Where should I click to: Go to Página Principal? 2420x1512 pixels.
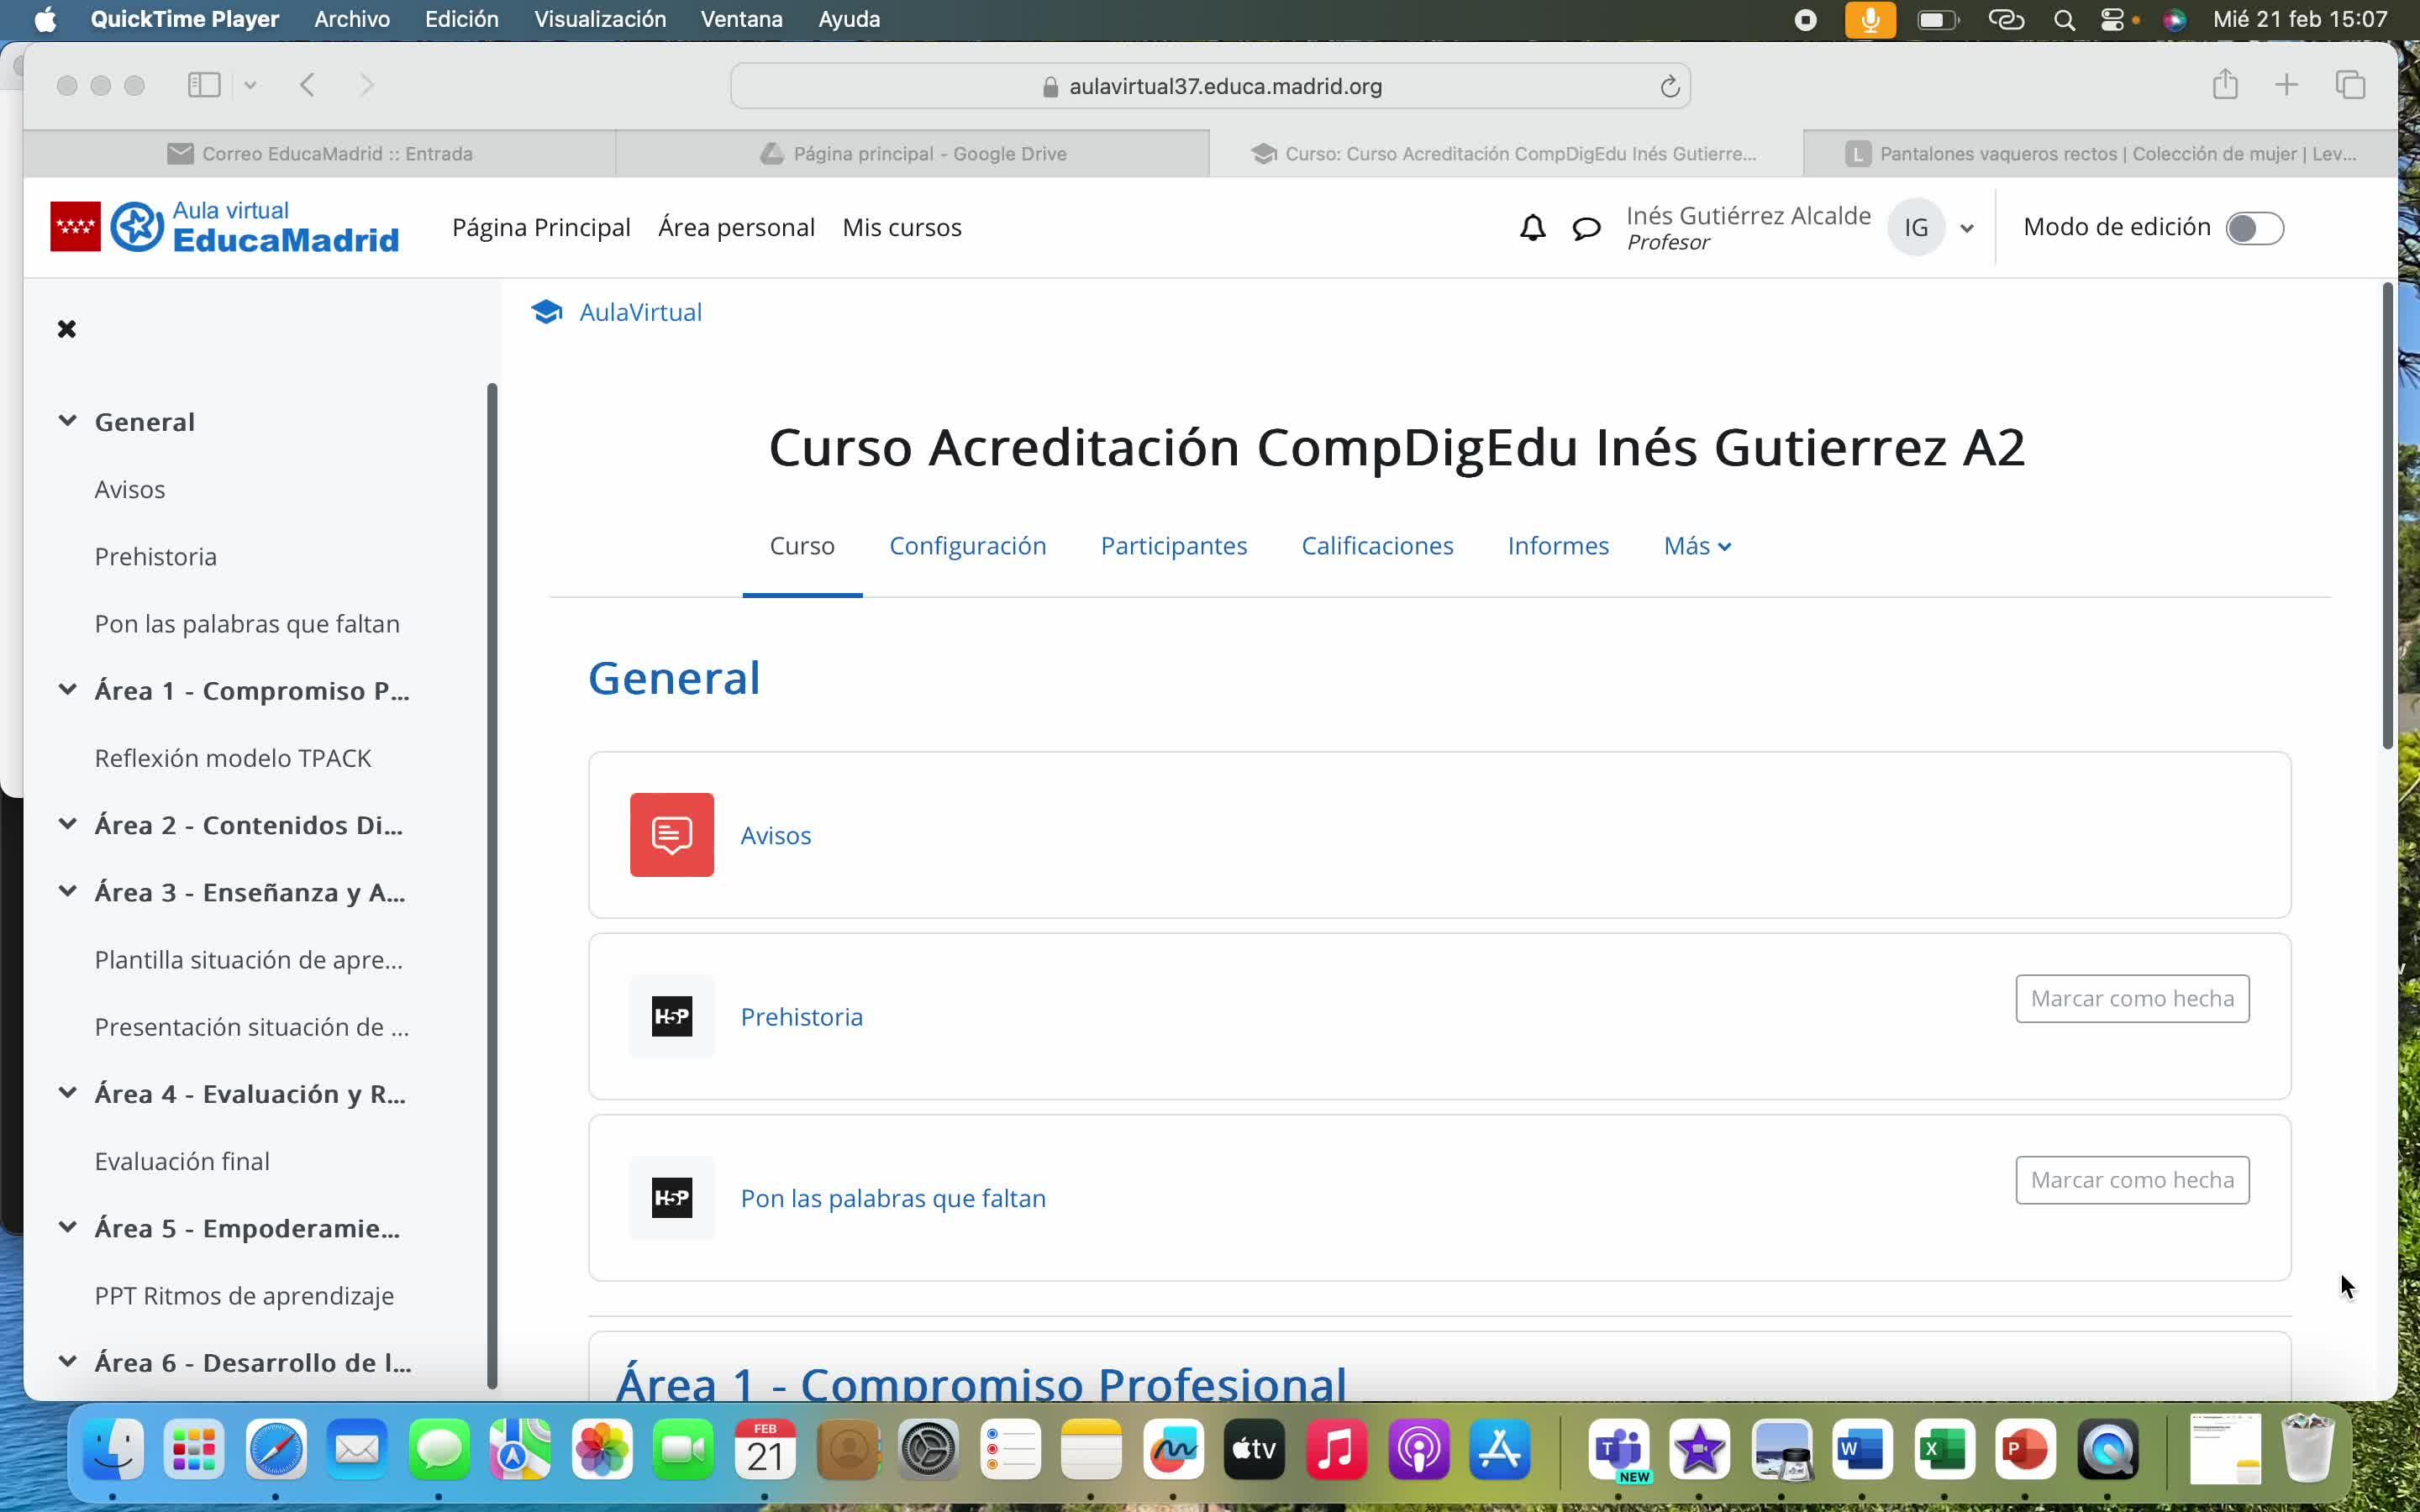click(541, 228)
